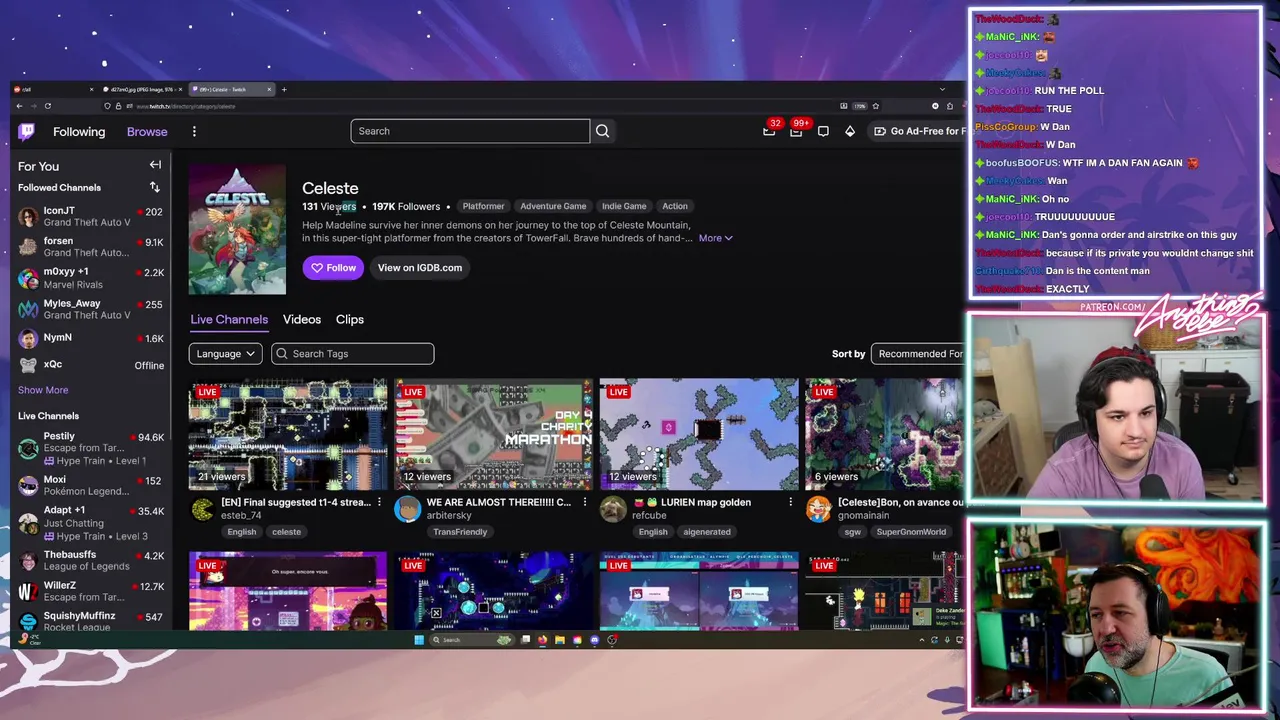Open Pestily live channel in sidebar
This screenshot has width=1280, height=720.
(x=90, y=448)
